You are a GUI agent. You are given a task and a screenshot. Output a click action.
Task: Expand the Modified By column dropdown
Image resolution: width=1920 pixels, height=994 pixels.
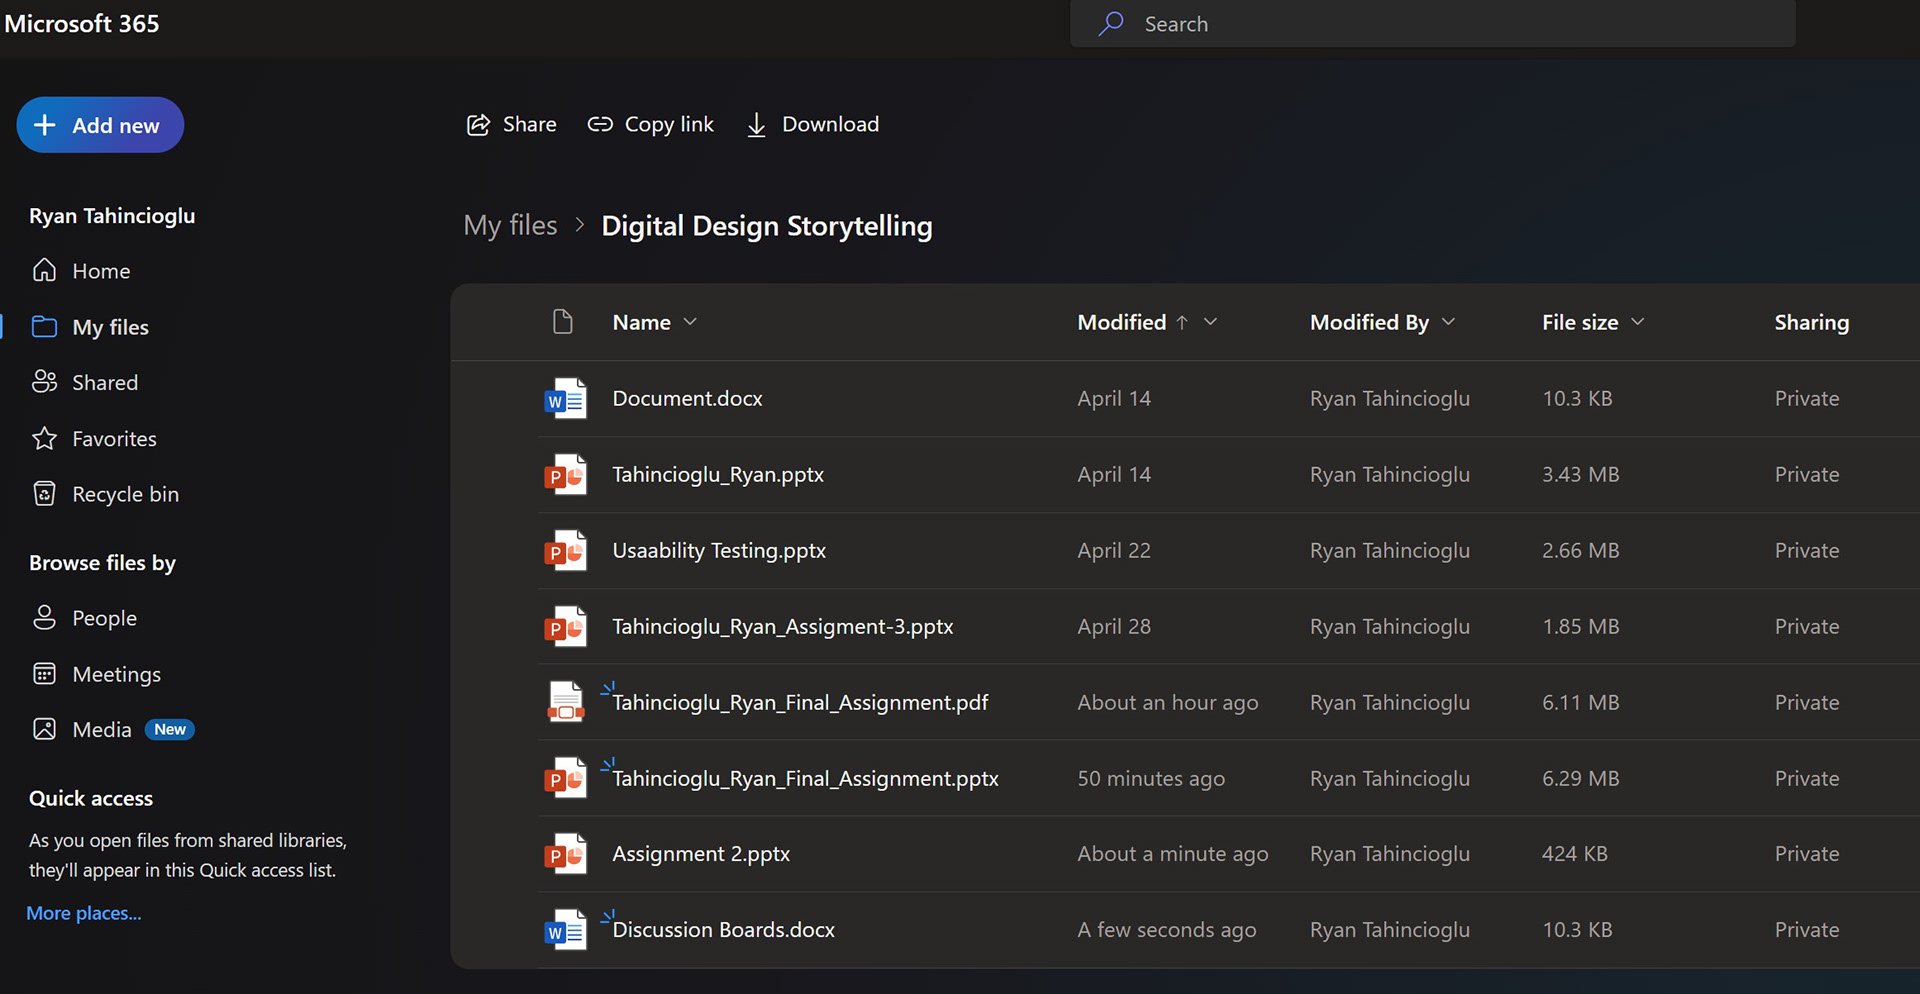pos(1448,322)
